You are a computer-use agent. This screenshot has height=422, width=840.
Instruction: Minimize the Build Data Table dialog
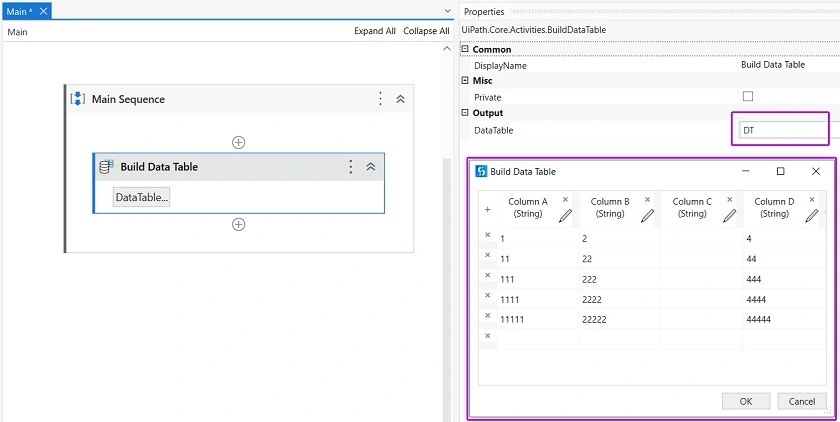point(746,171)
